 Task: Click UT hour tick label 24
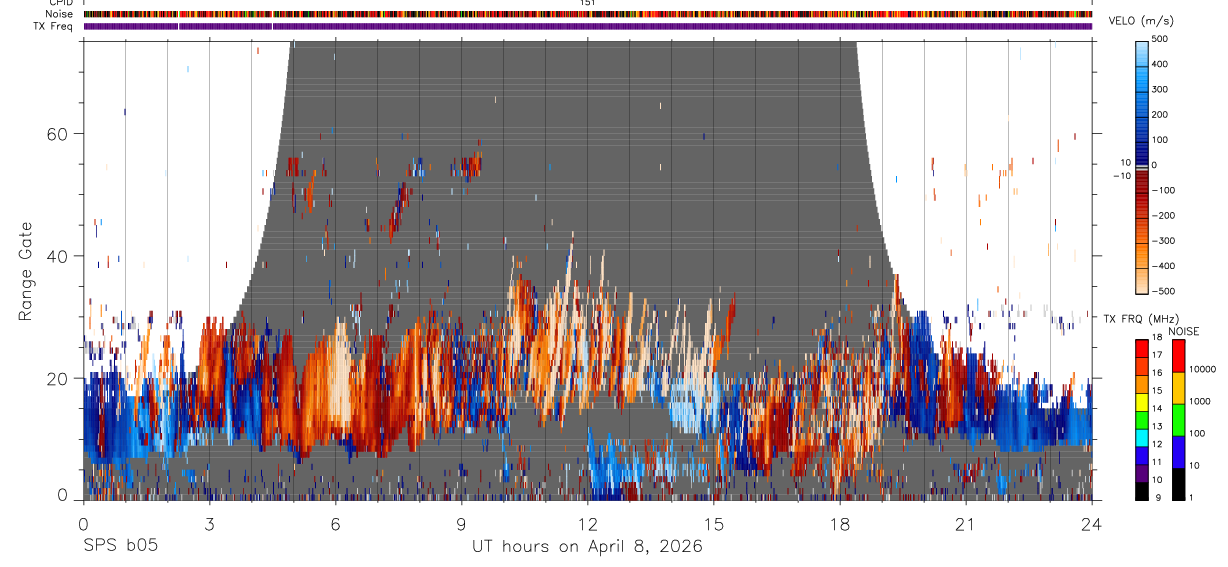pyautogui.click(x=1092, y=523)
